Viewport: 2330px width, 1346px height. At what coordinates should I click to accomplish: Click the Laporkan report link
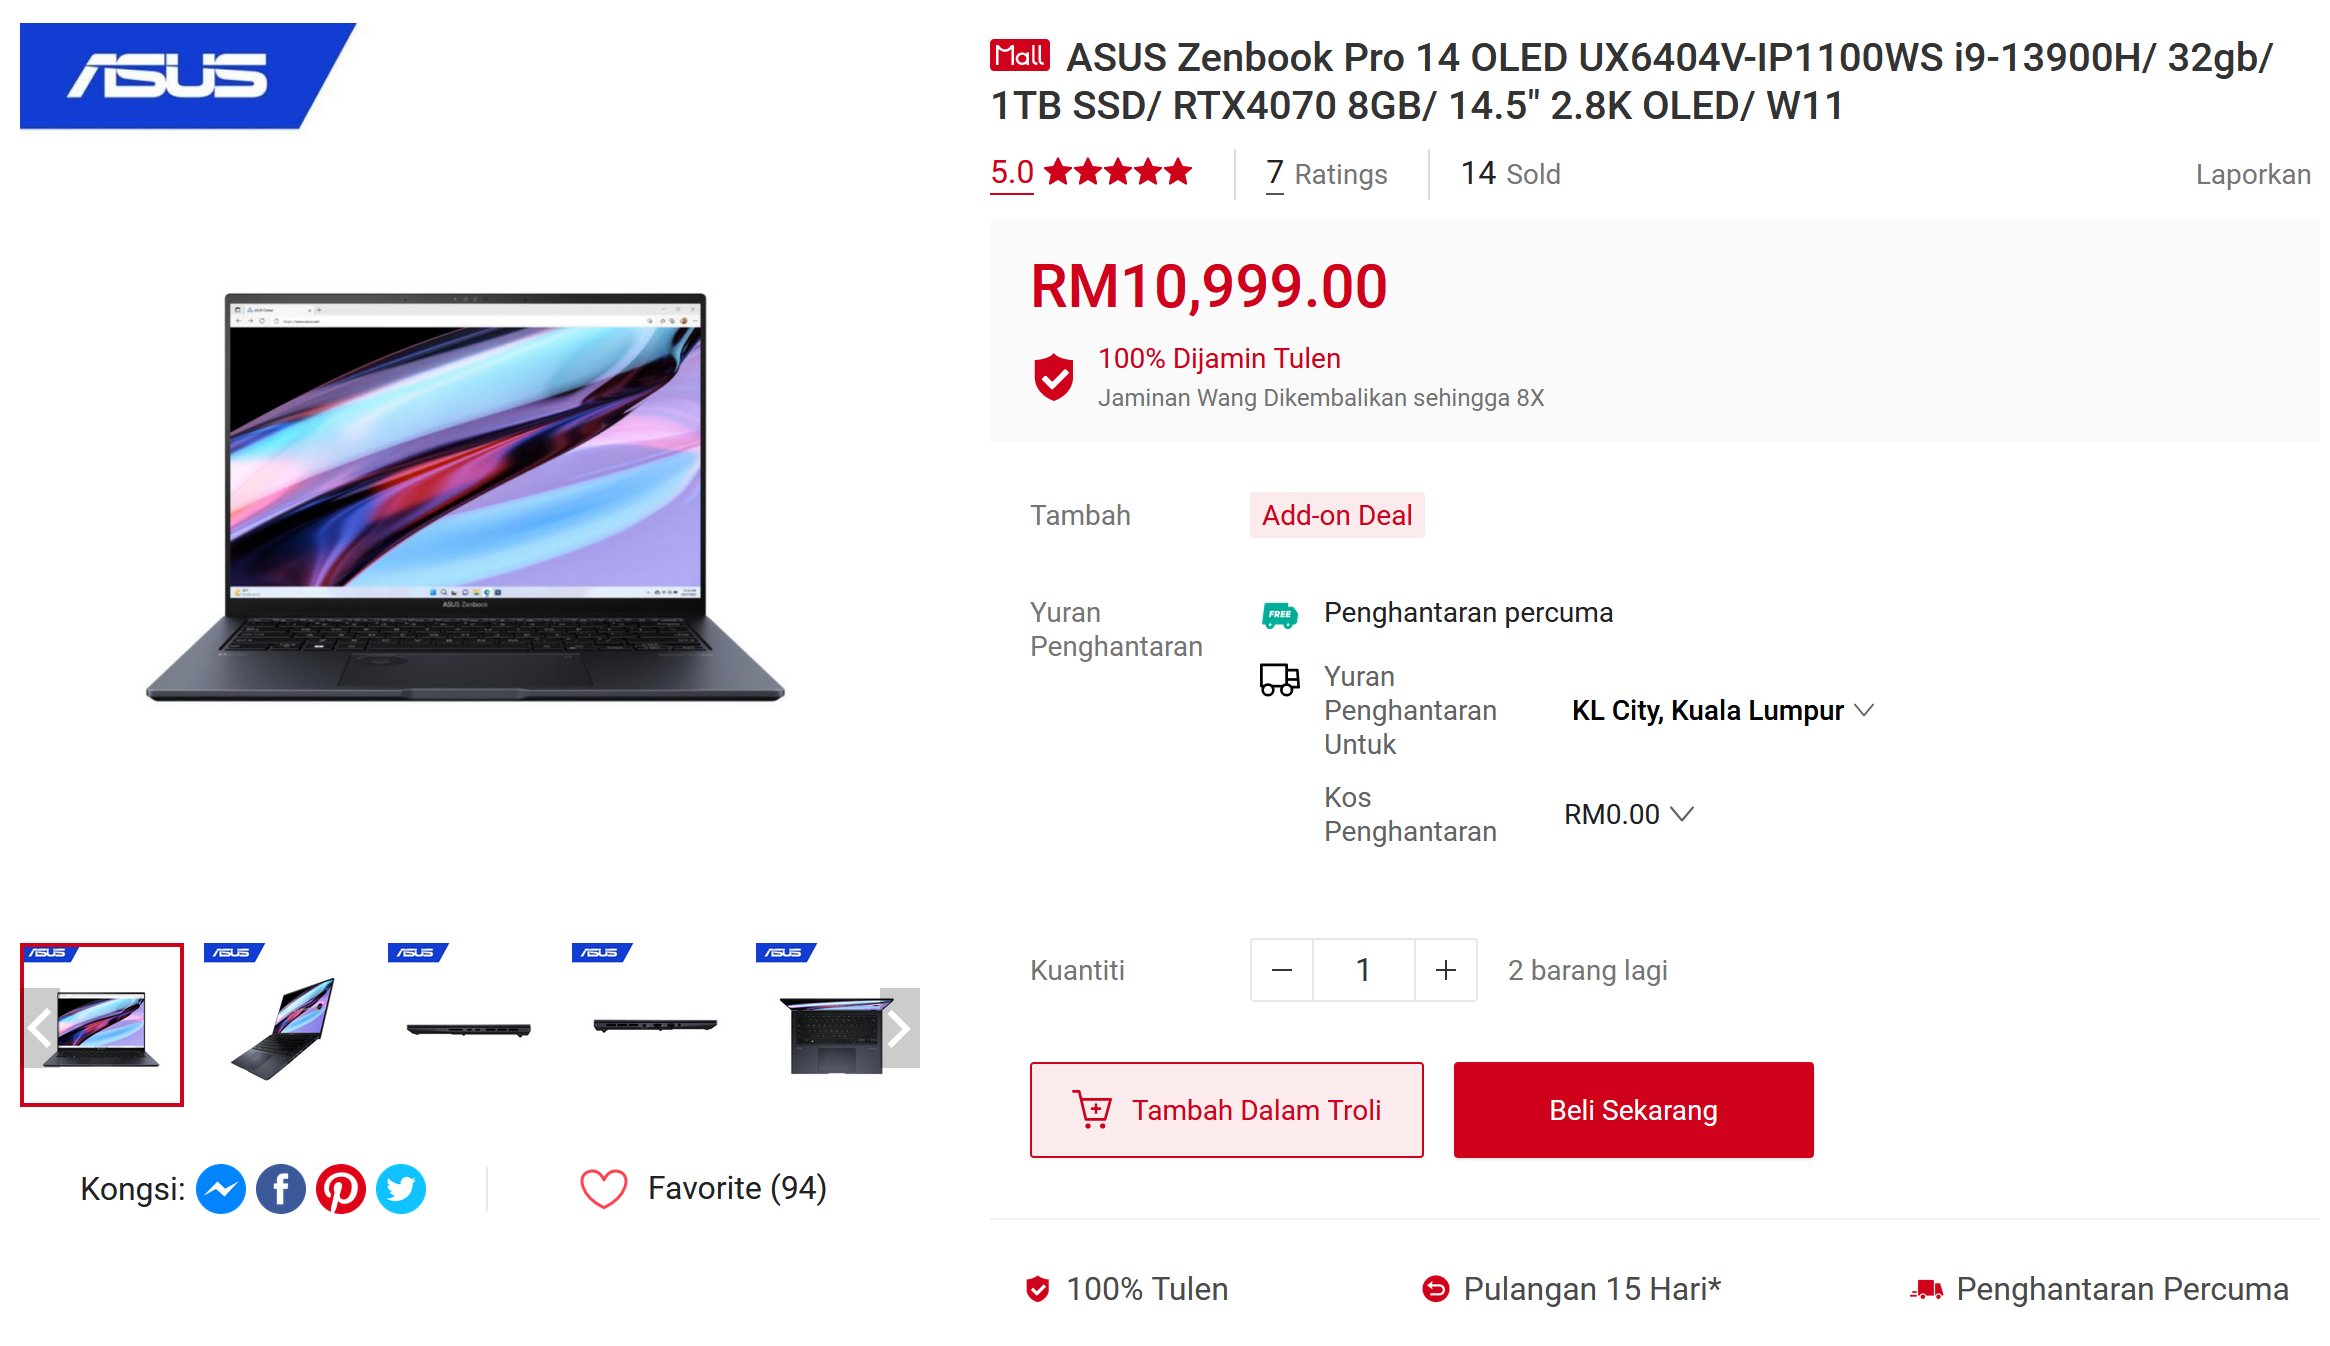point(2252,174)
